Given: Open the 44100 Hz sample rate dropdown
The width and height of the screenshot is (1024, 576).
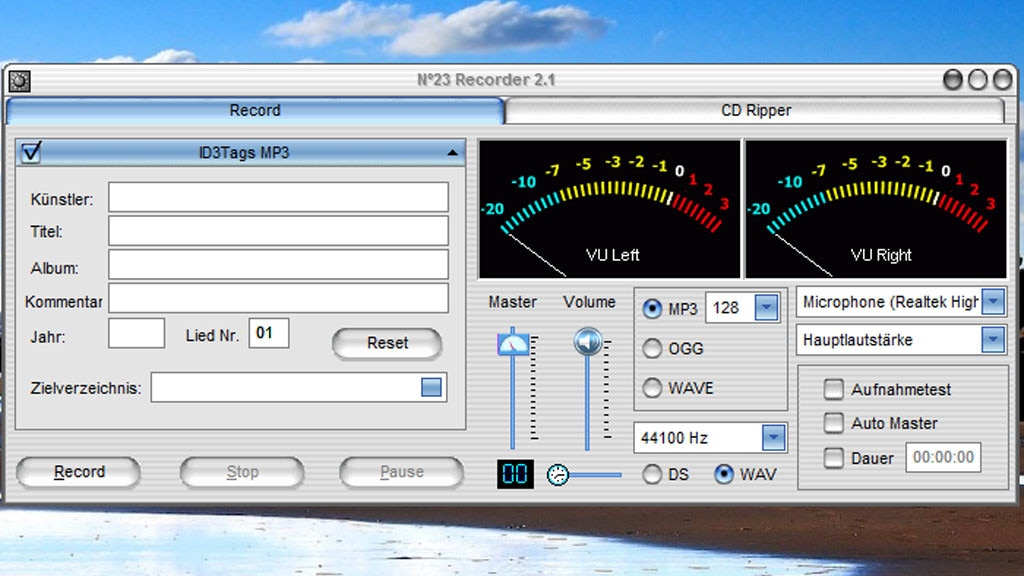Looking at the screenshot, I should (773, 438).
